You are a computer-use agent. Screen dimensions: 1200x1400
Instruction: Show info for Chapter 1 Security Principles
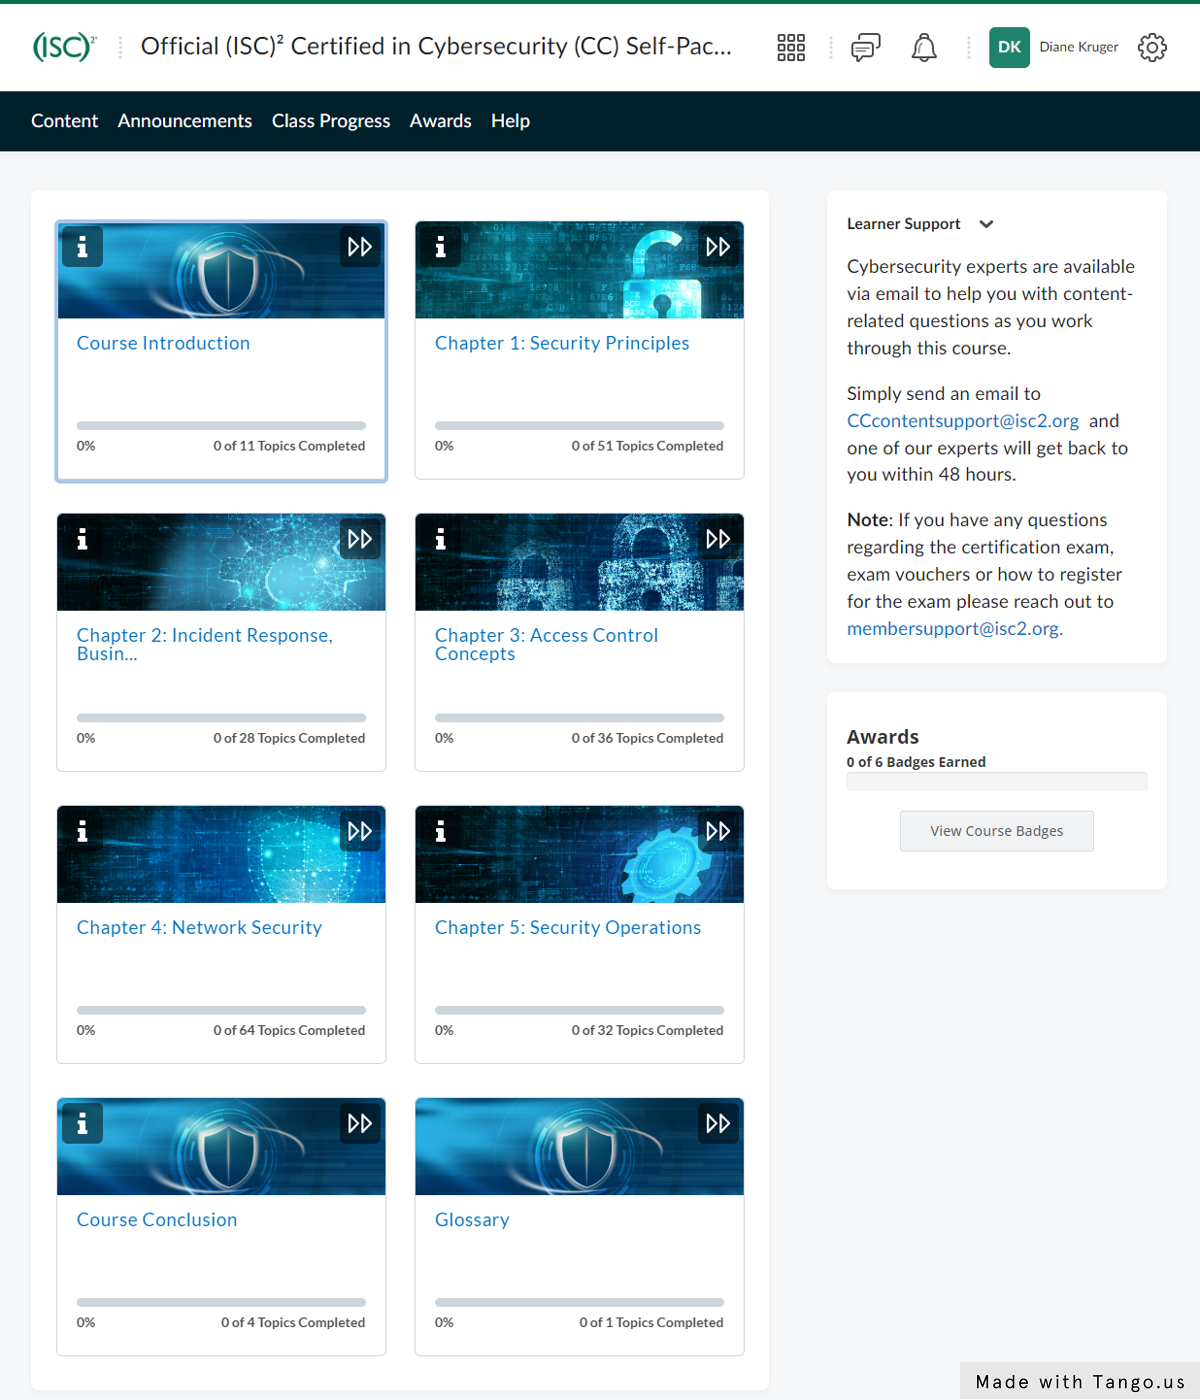[440, 246]
